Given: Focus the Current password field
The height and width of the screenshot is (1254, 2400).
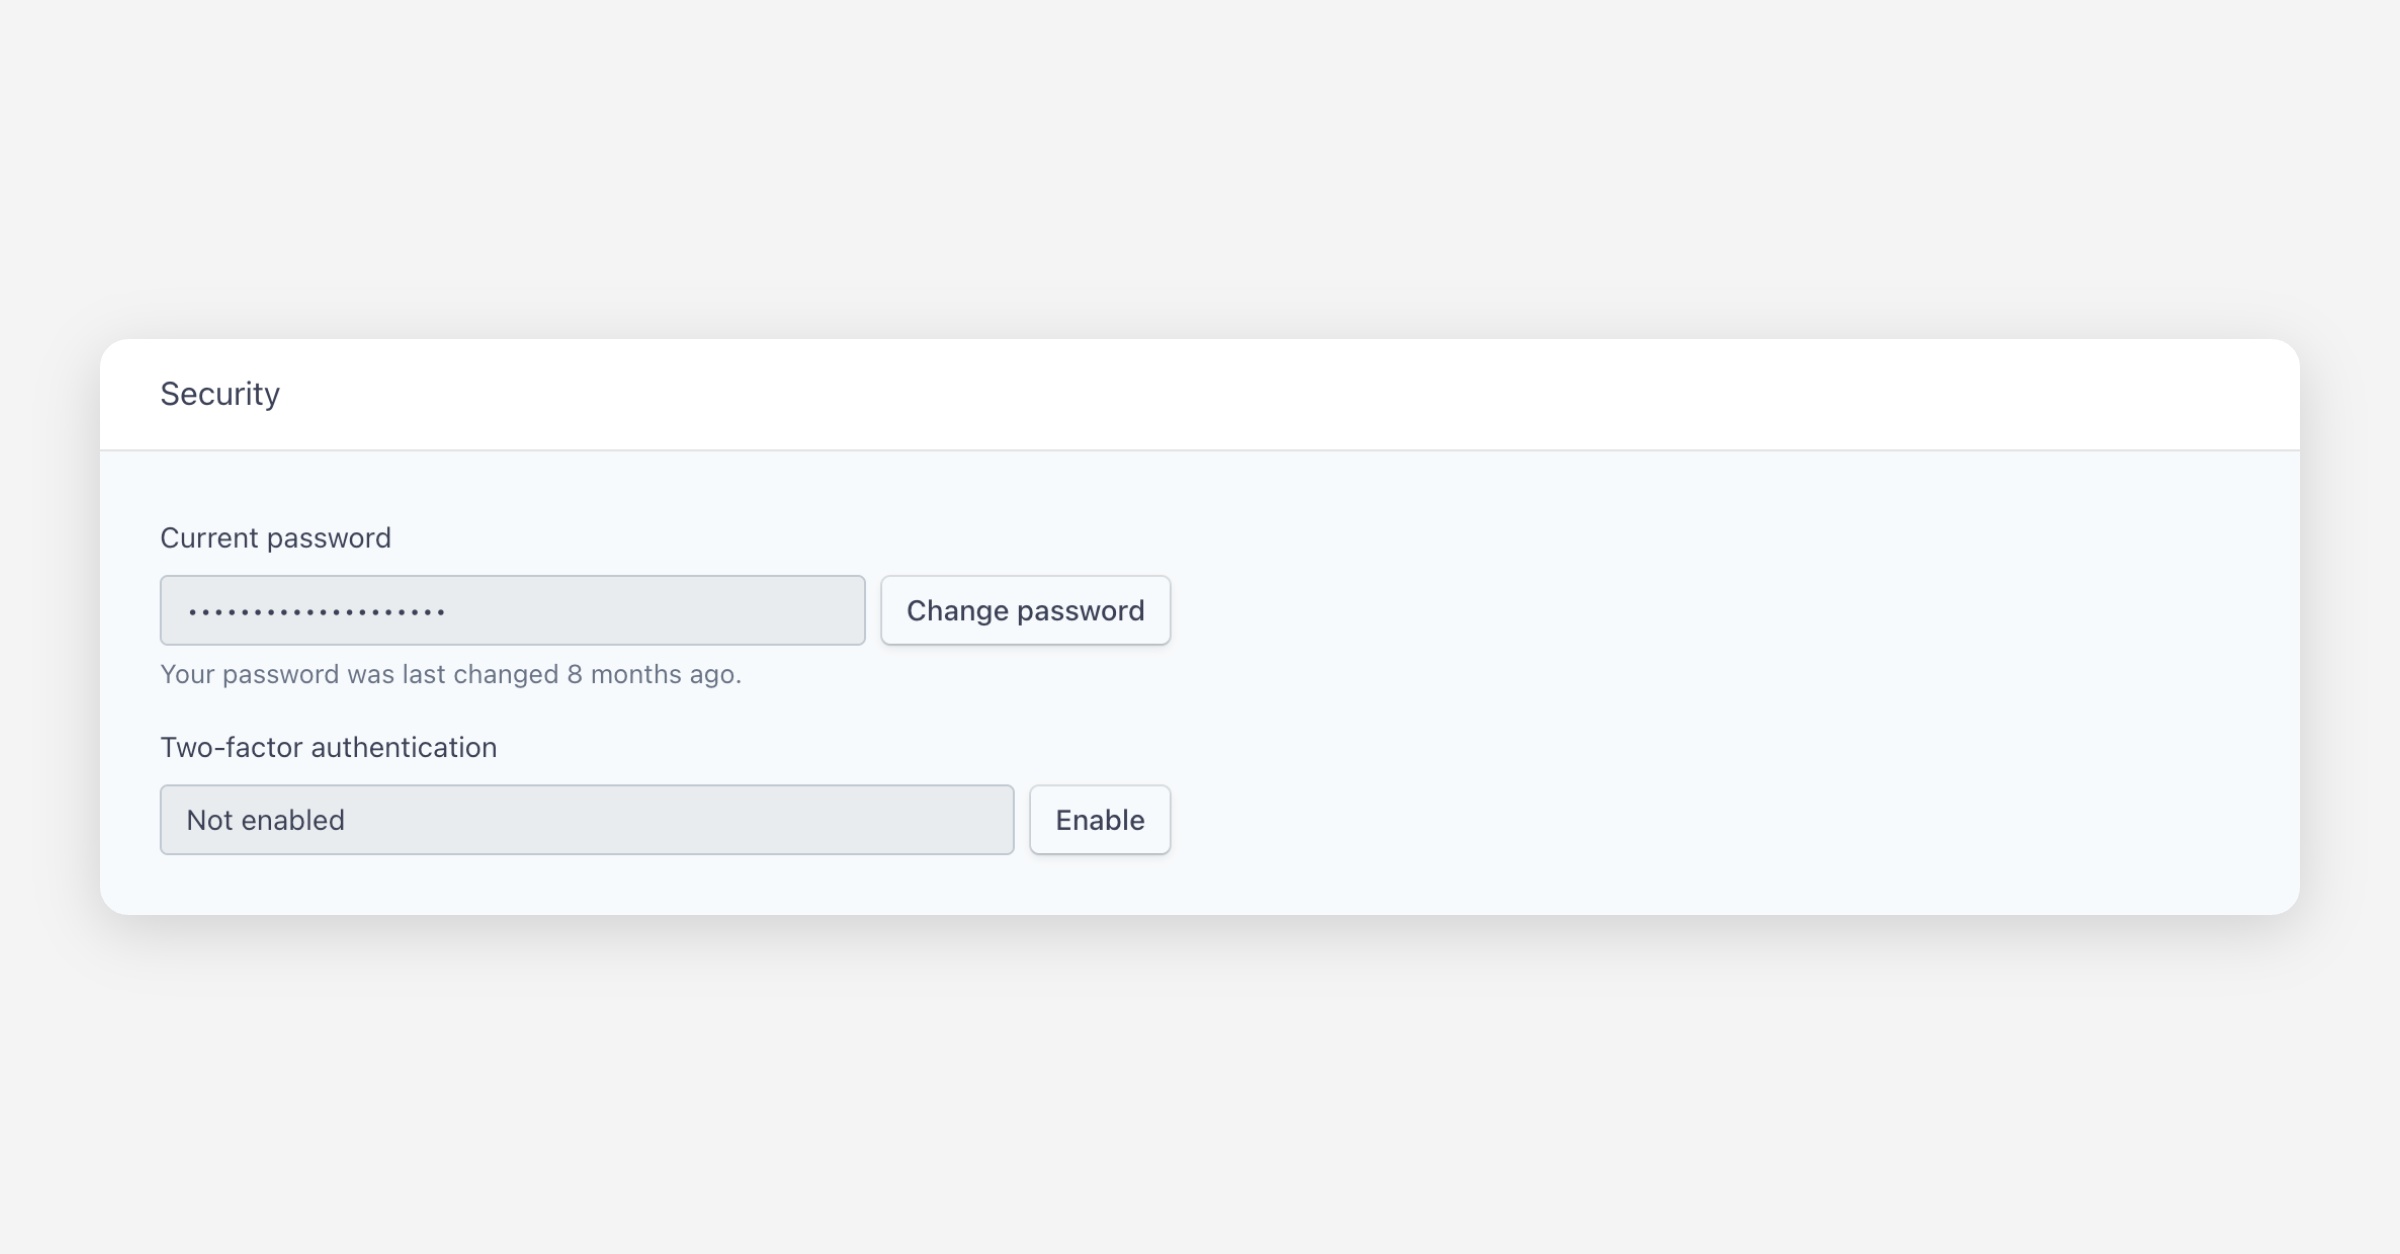Looking at the screenshot, I should [x=512, y=610].
